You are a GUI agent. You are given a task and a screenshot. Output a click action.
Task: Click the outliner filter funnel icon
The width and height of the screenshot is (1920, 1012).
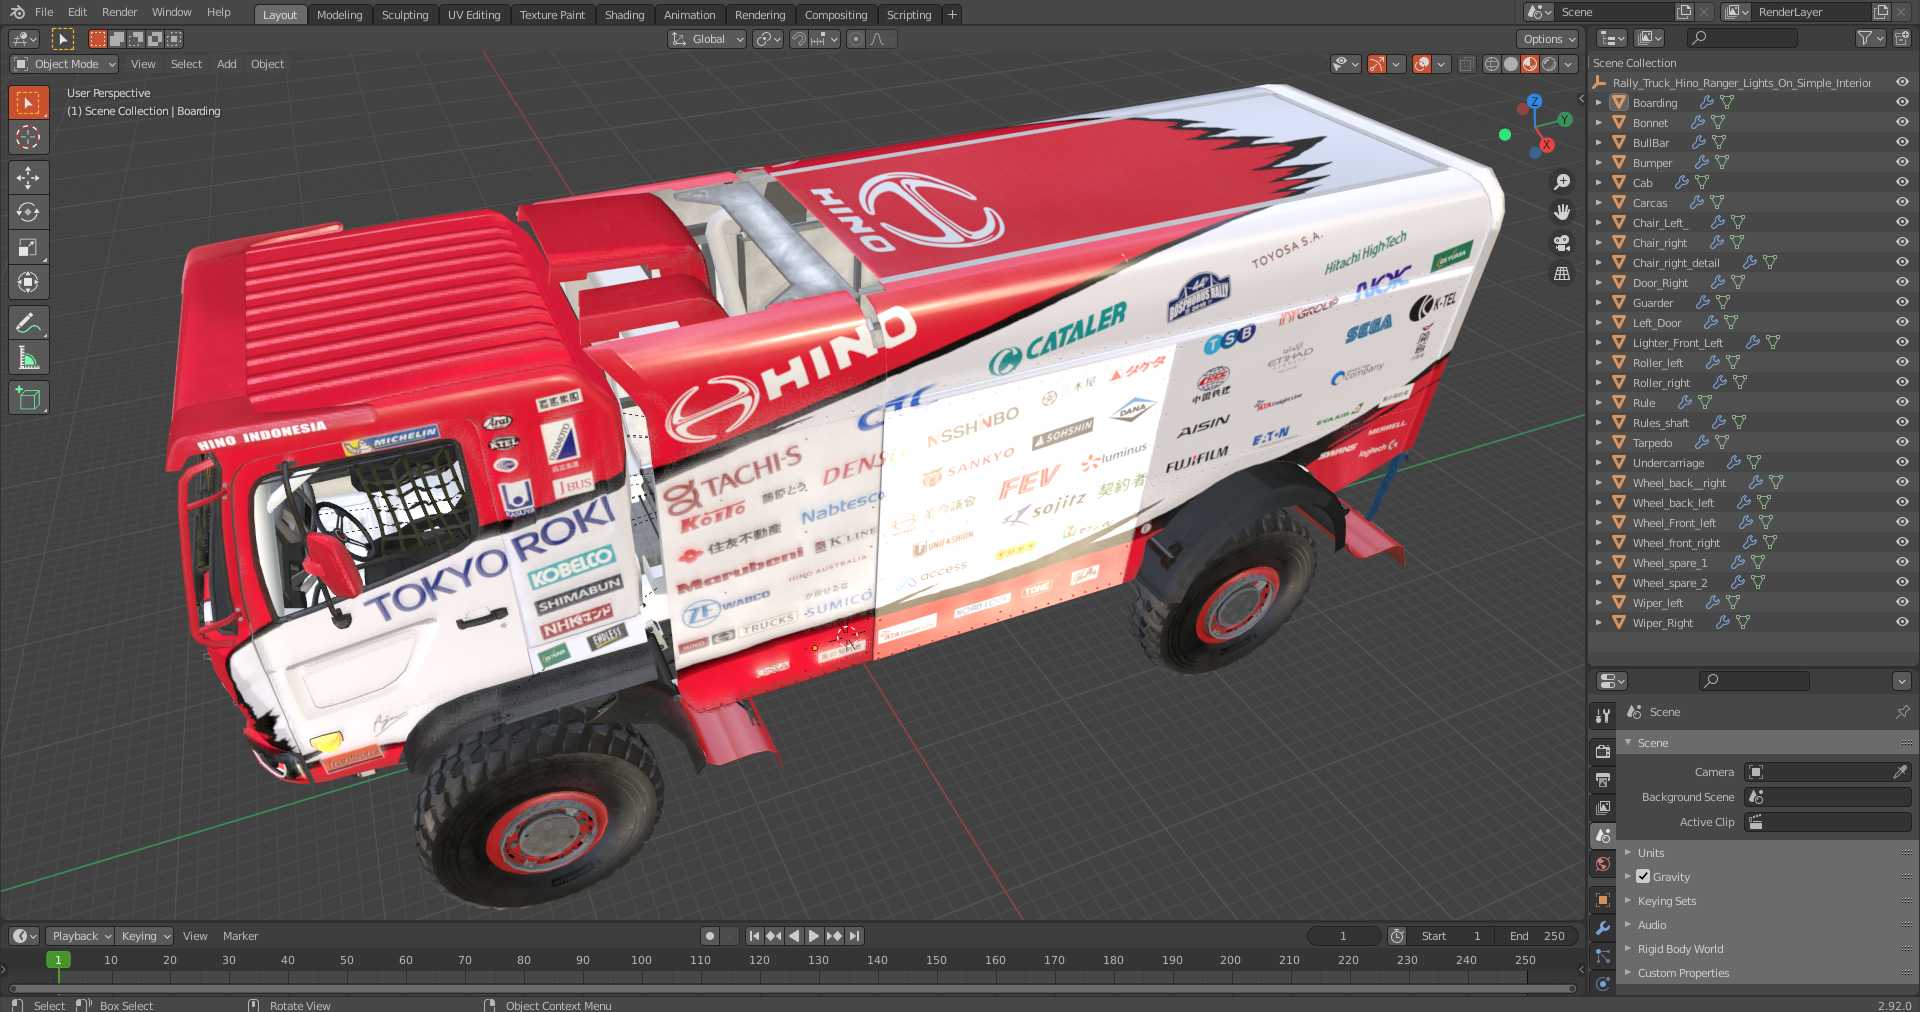tap(1869, 38)
